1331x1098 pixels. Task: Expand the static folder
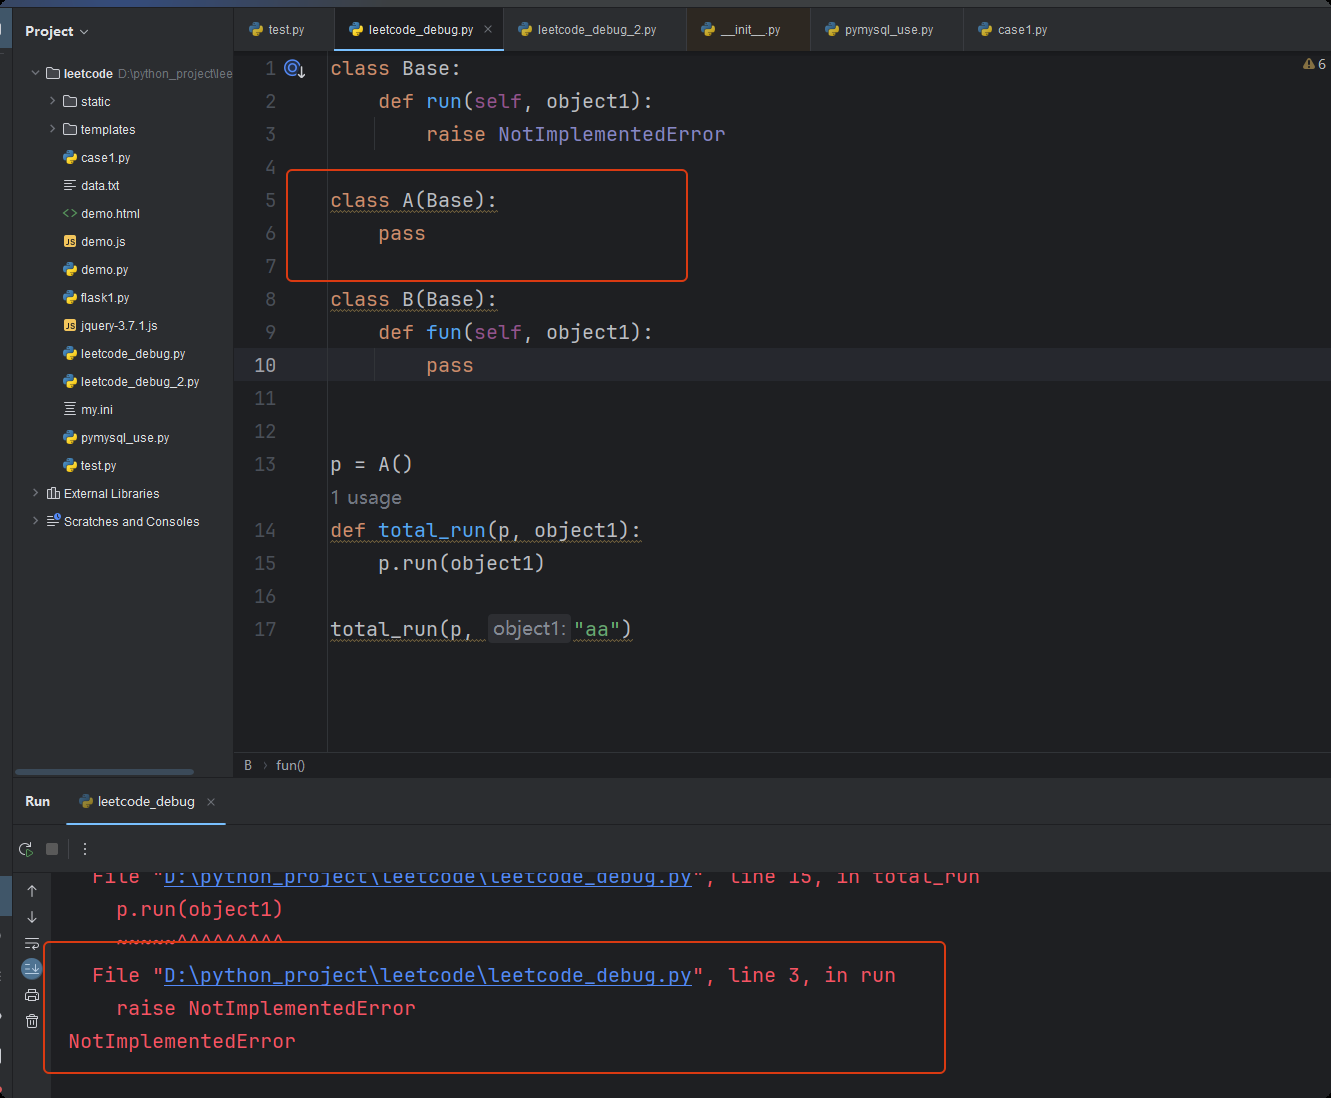click(53, 101)
